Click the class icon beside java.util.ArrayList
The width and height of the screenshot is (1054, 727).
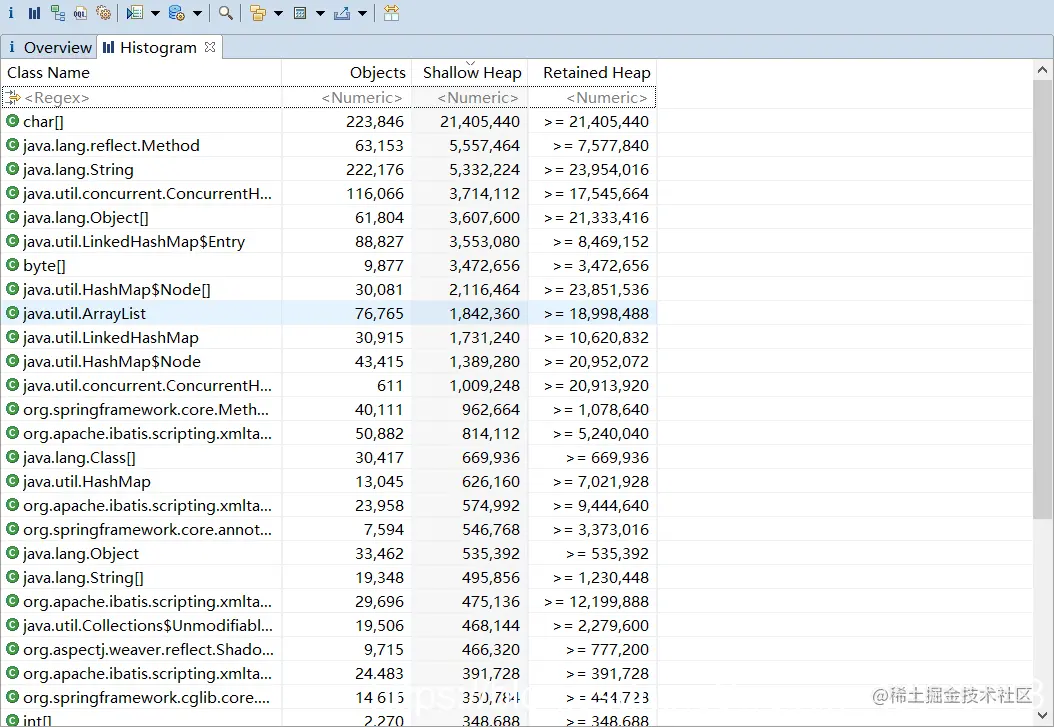pyautogui.click(x=12, y=313)
